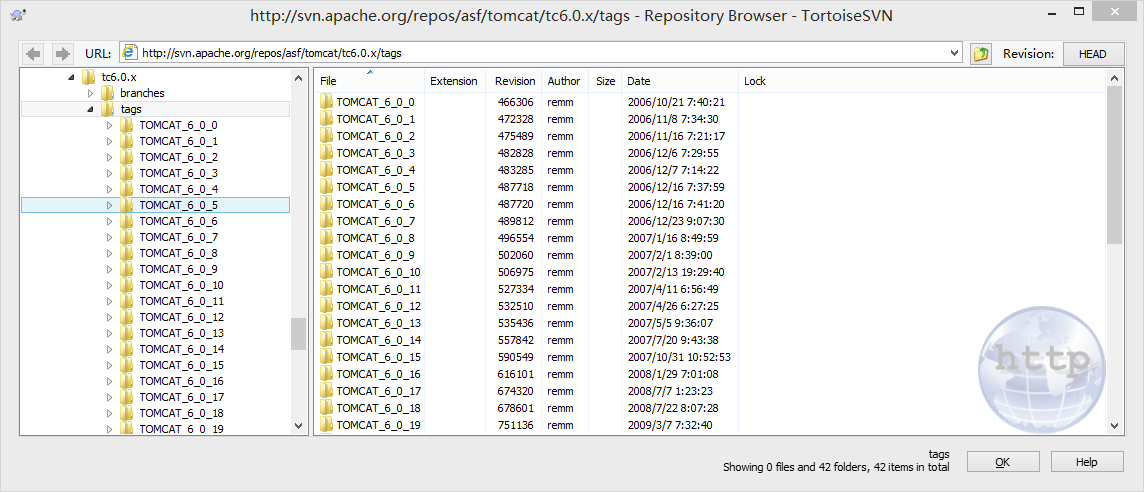
Task: Click folder icon of TOMCAT_6_0_5 in tree
Action: pos(127,205)
